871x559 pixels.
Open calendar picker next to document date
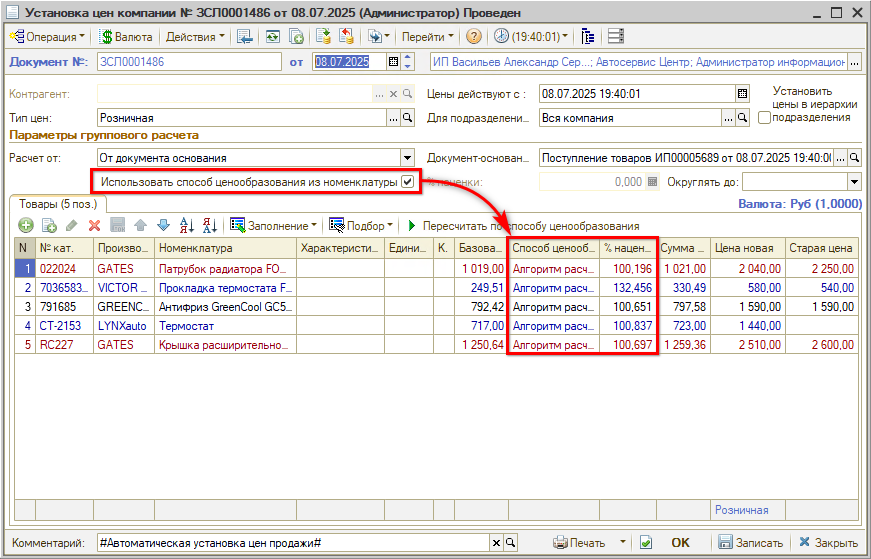click(x=393, y=62)
